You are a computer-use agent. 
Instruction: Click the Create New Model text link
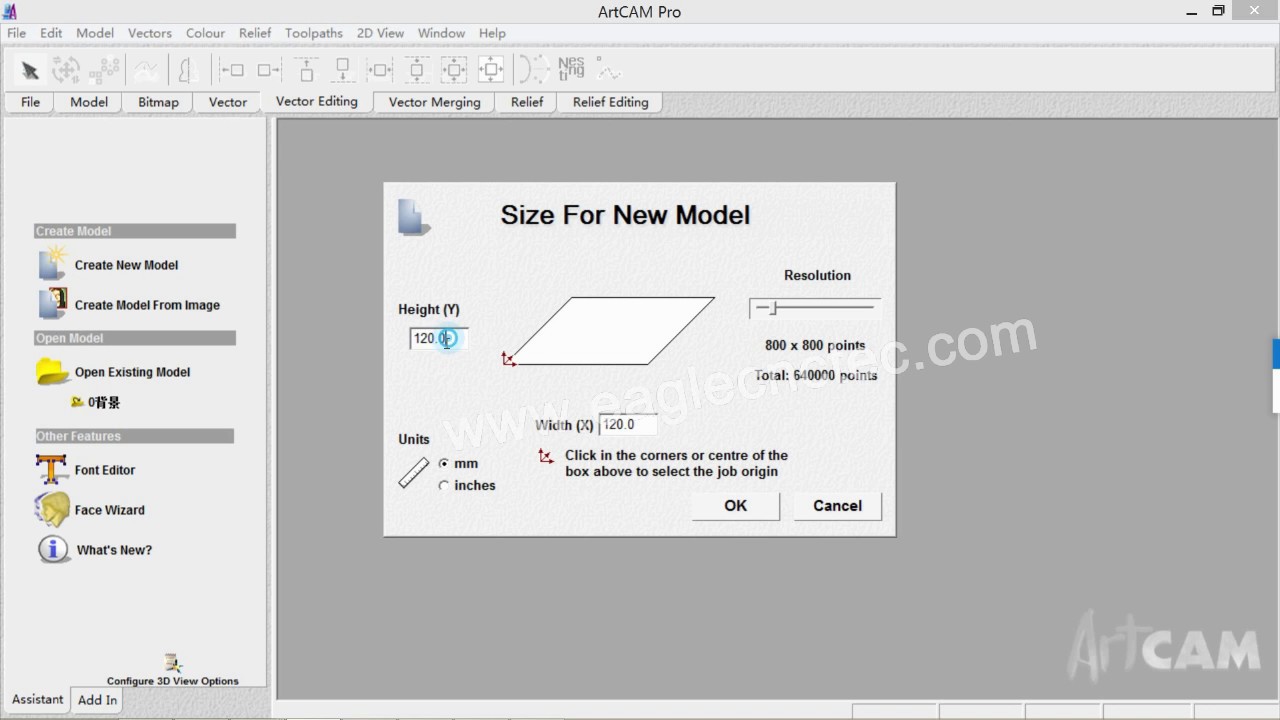pyautogui.click(x=126, y=265)
